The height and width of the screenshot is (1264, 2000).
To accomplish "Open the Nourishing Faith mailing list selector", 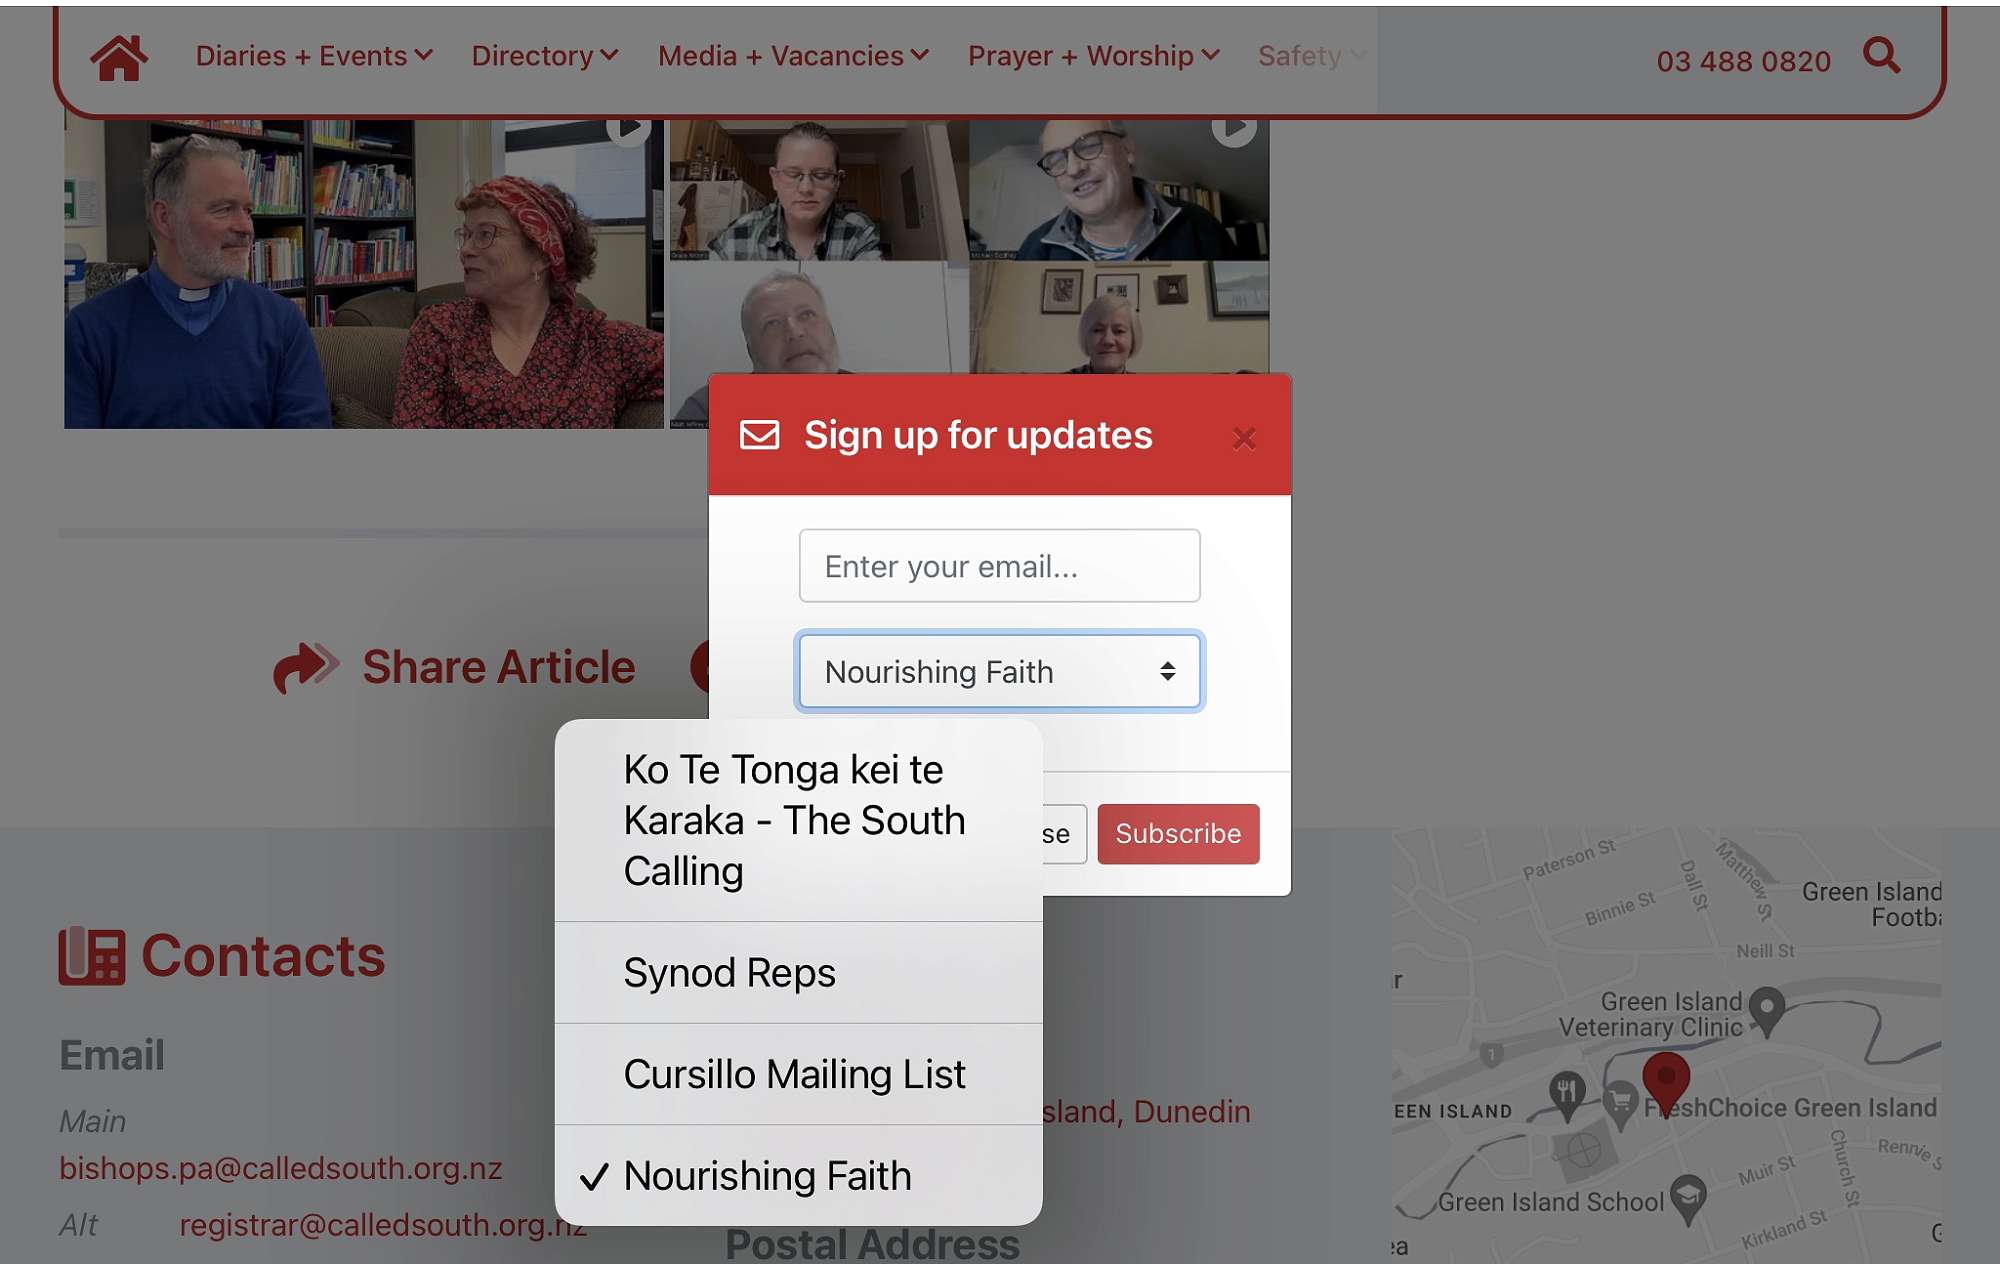I will 999,672.
